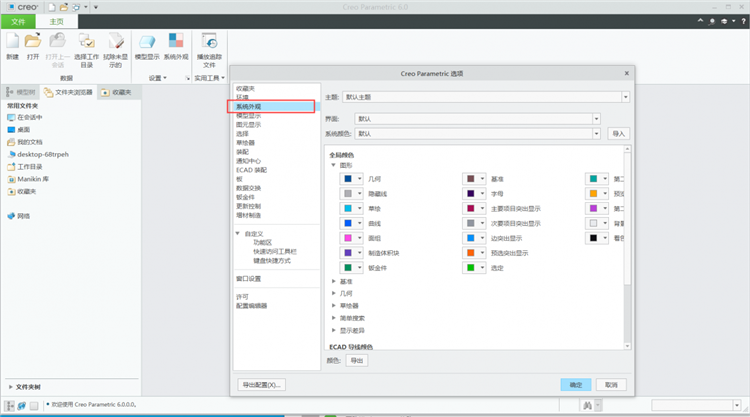Switch to the 主页 ribbon tab

point(56,22)
